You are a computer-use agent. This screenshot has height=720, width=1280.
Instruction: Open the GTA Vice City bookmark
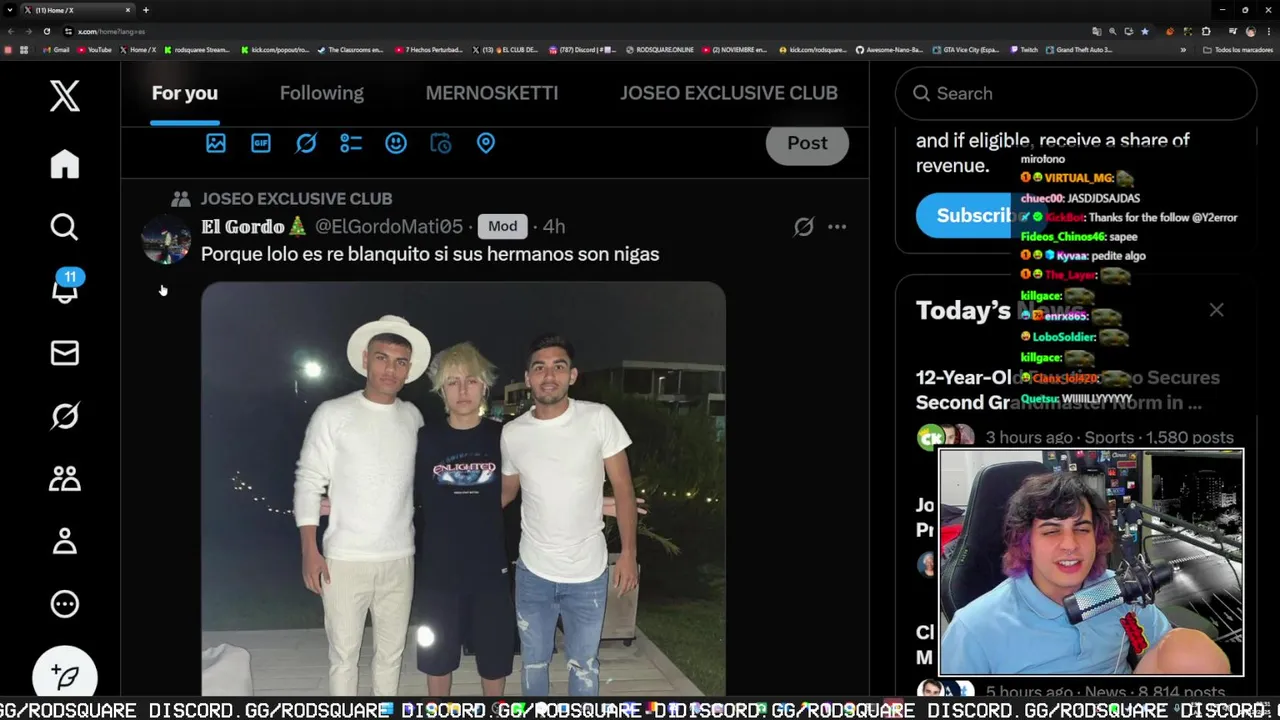(x=965, y=50)
